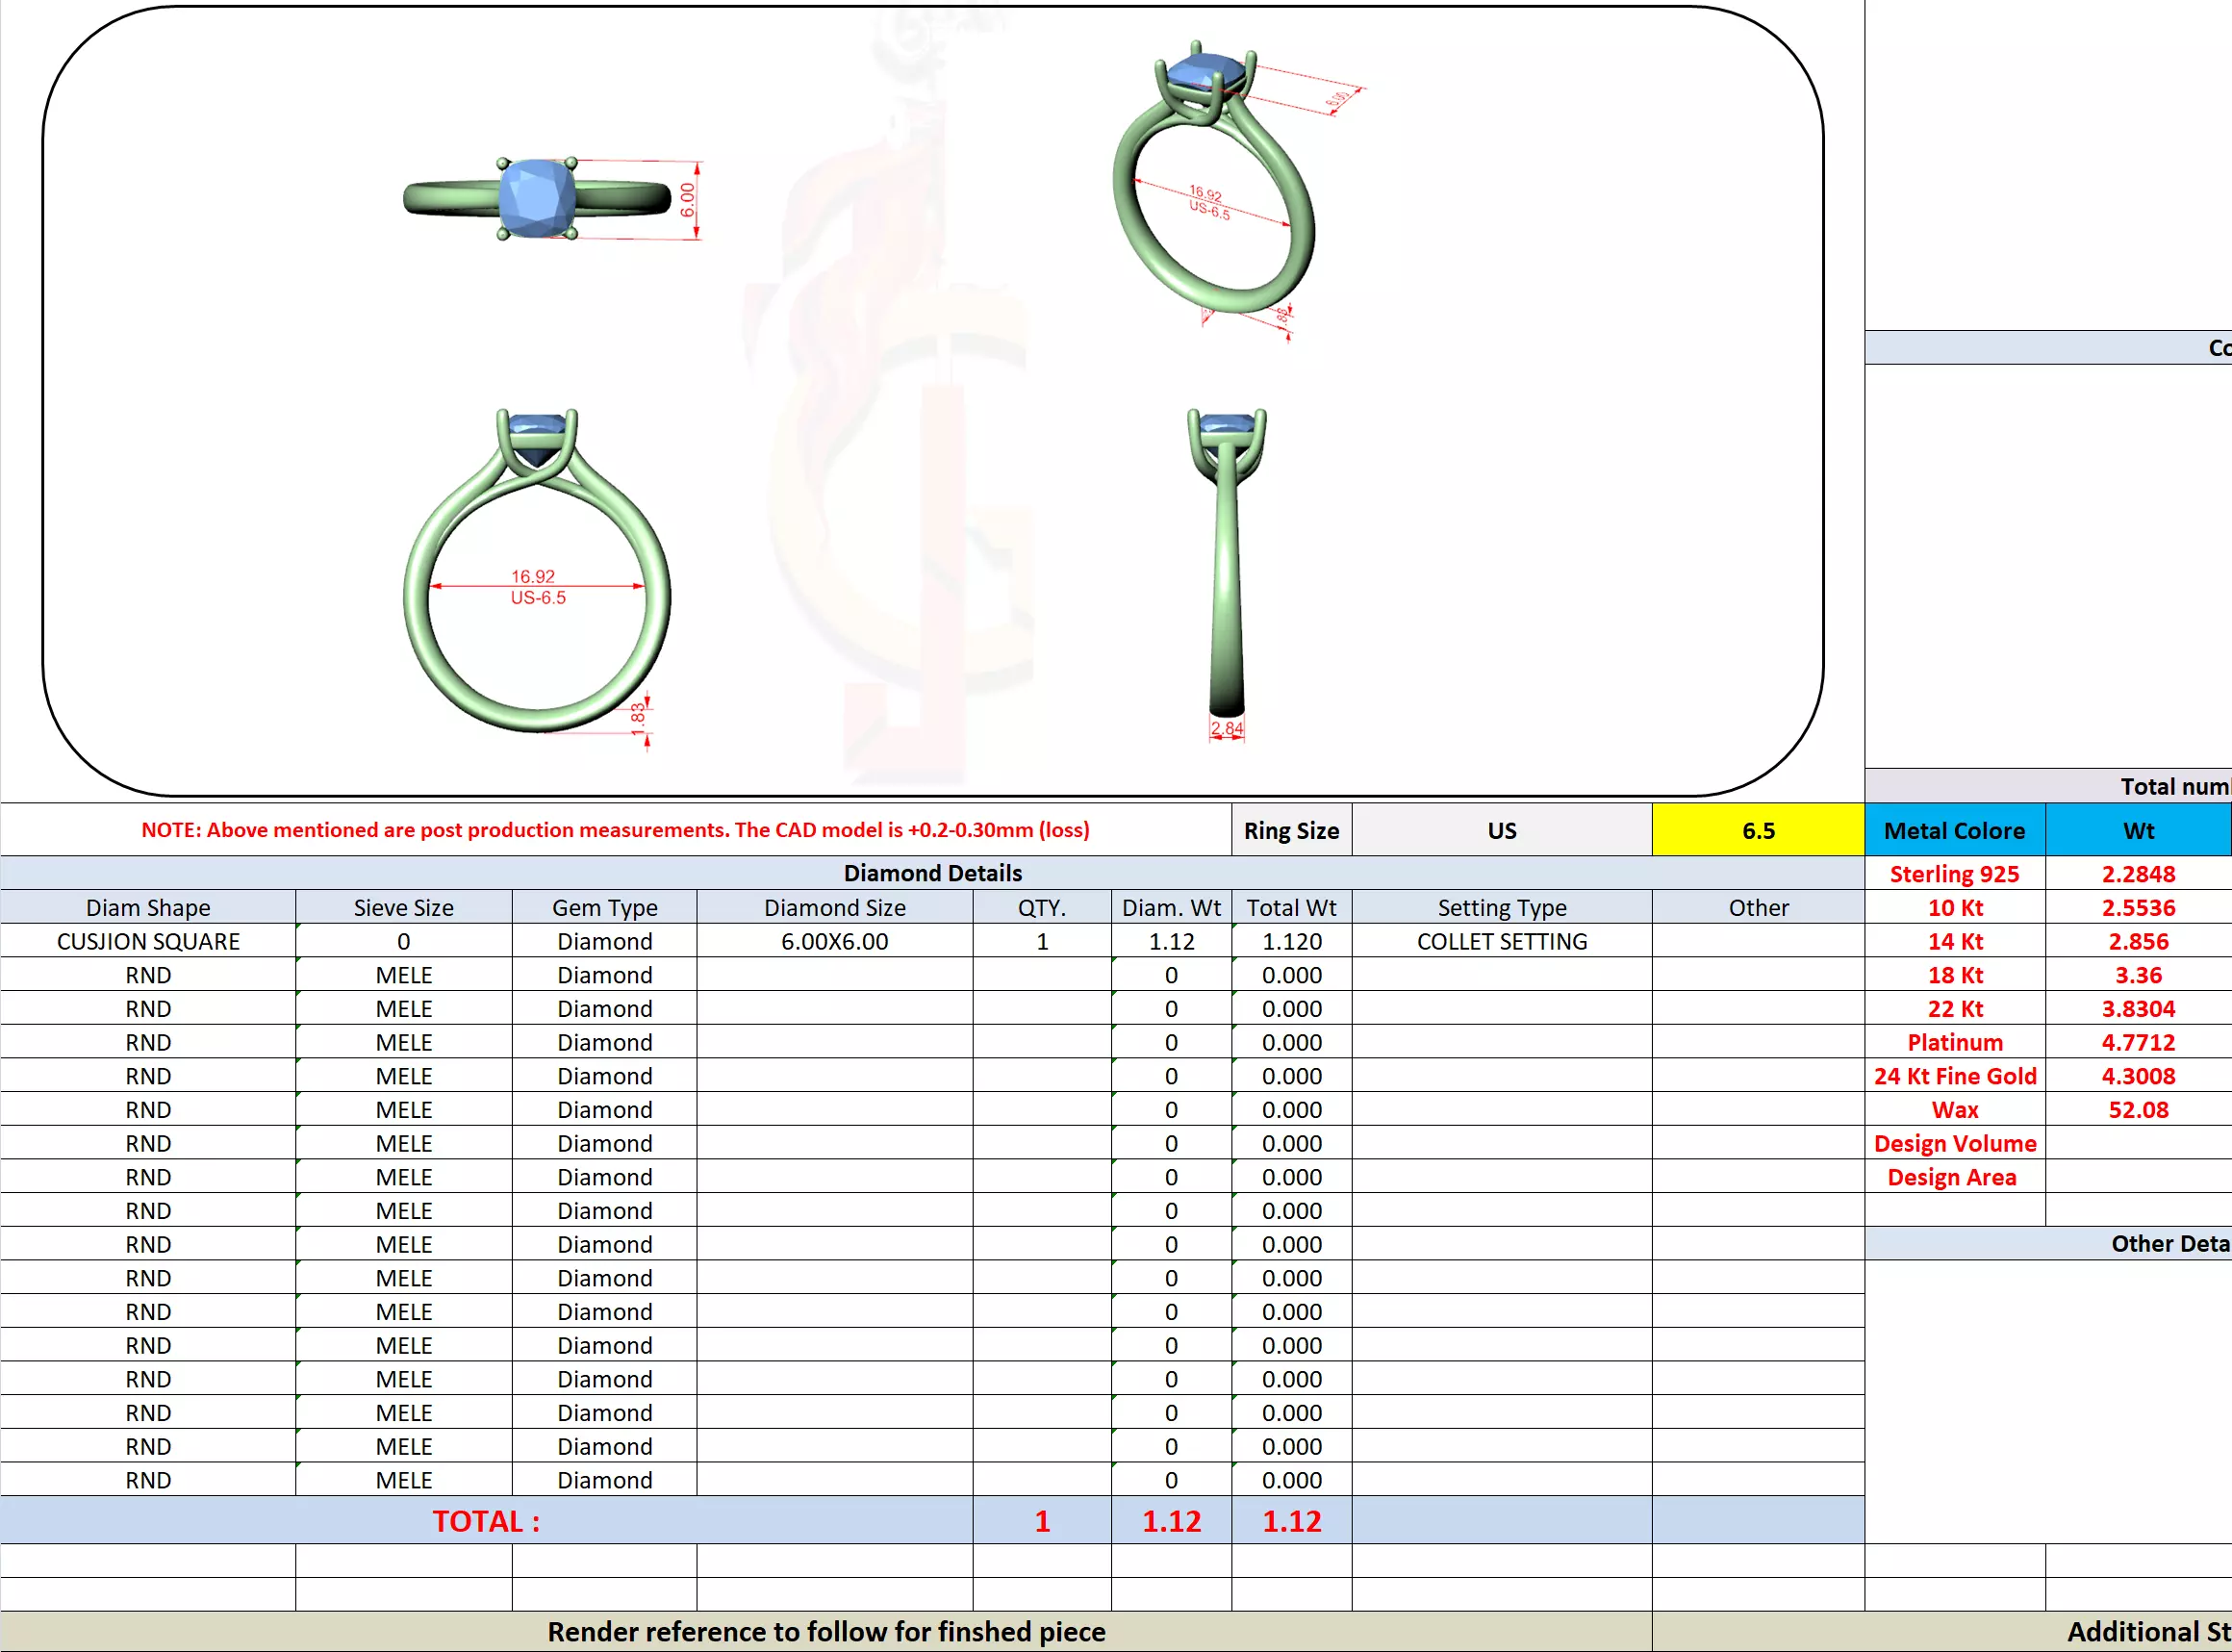The height and width of the screenshot is (1652, 2232).
Task: Select the 18 Kt metal label
Action: point(1954,975)
